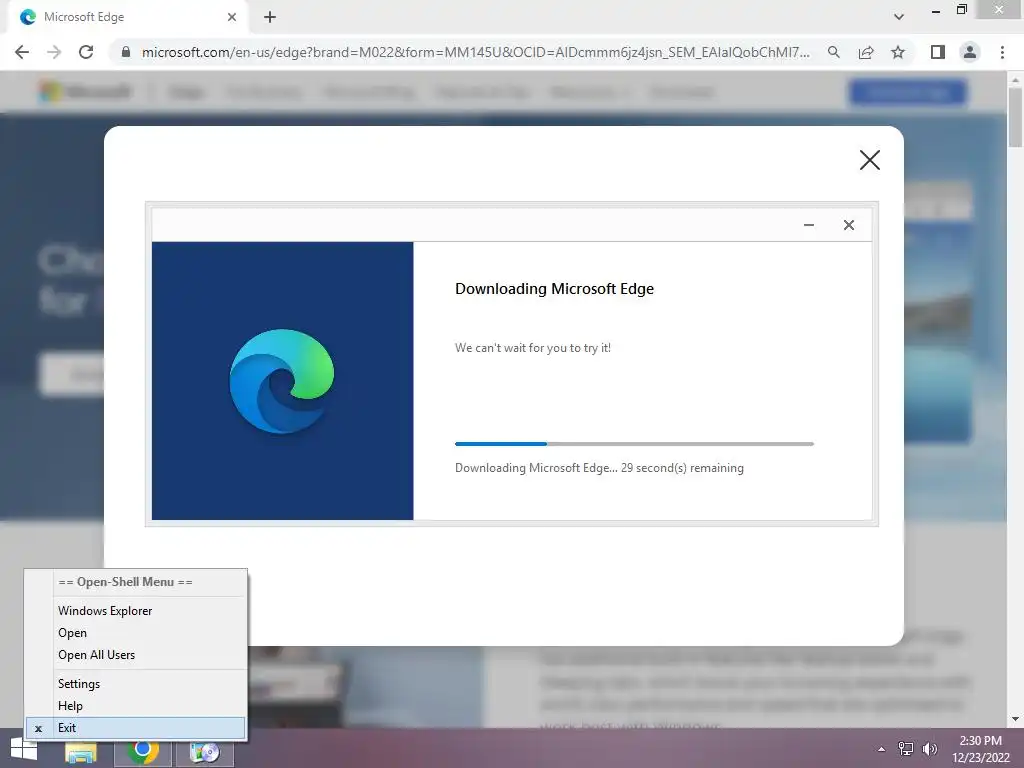Open the zoom magnifier icon in address bar
Image resolution: width=1024 pixels, height=768 pixels.
coord(833,52)
